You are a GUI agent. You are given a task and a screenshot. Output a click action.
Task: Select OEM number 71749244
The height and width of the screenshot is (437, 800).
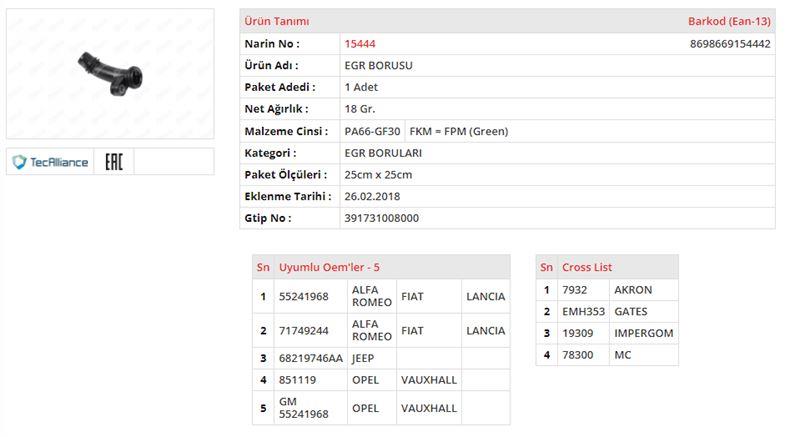[304, 330]
